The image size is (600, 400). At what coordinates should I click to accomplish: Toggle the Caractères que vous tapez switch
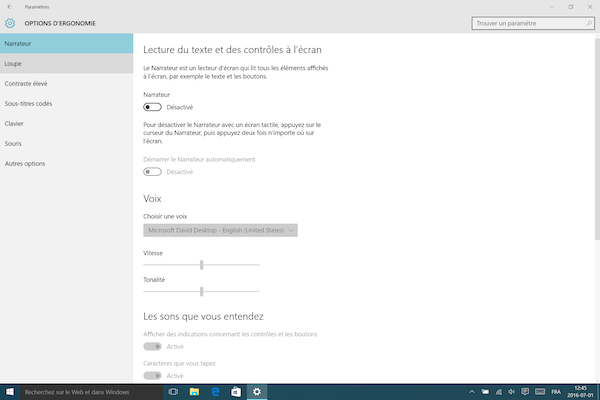click(152, 376)
